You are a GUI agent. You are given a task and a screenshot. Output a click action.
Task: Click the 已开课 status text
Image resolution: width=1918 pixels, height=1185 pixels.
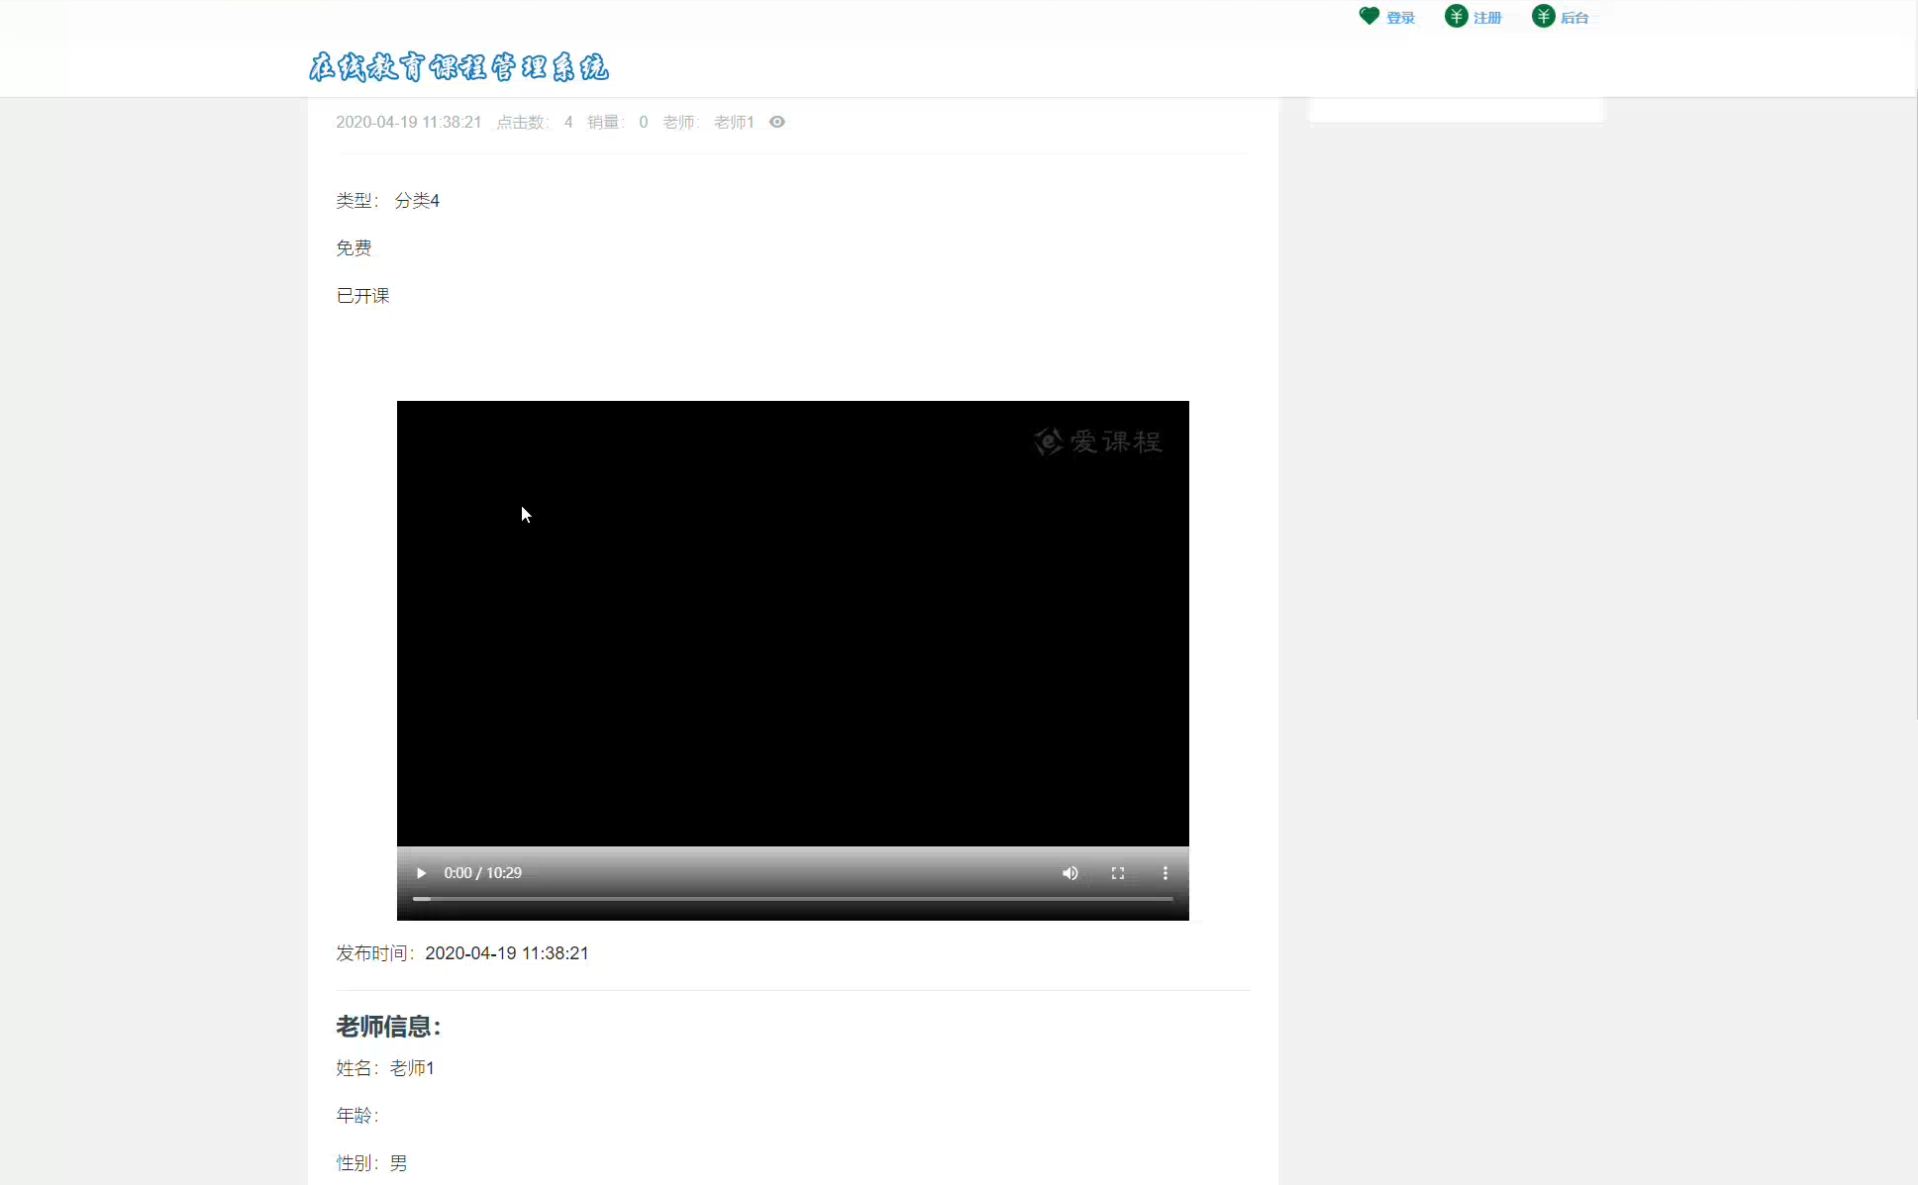point(363,296)
